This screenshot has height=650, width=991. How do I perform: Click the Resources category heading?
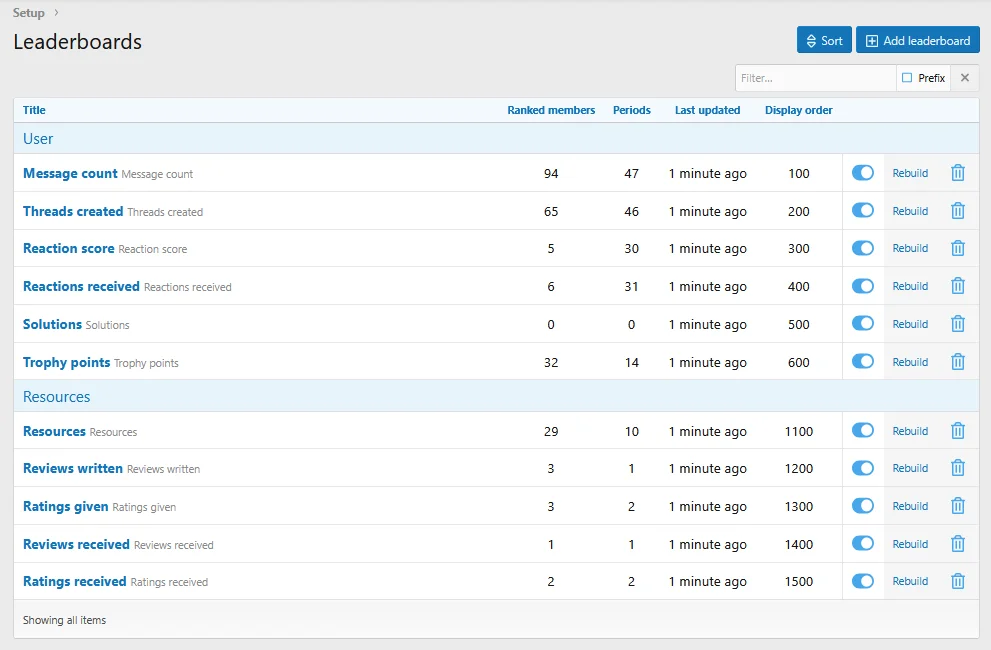pos(56,396)
